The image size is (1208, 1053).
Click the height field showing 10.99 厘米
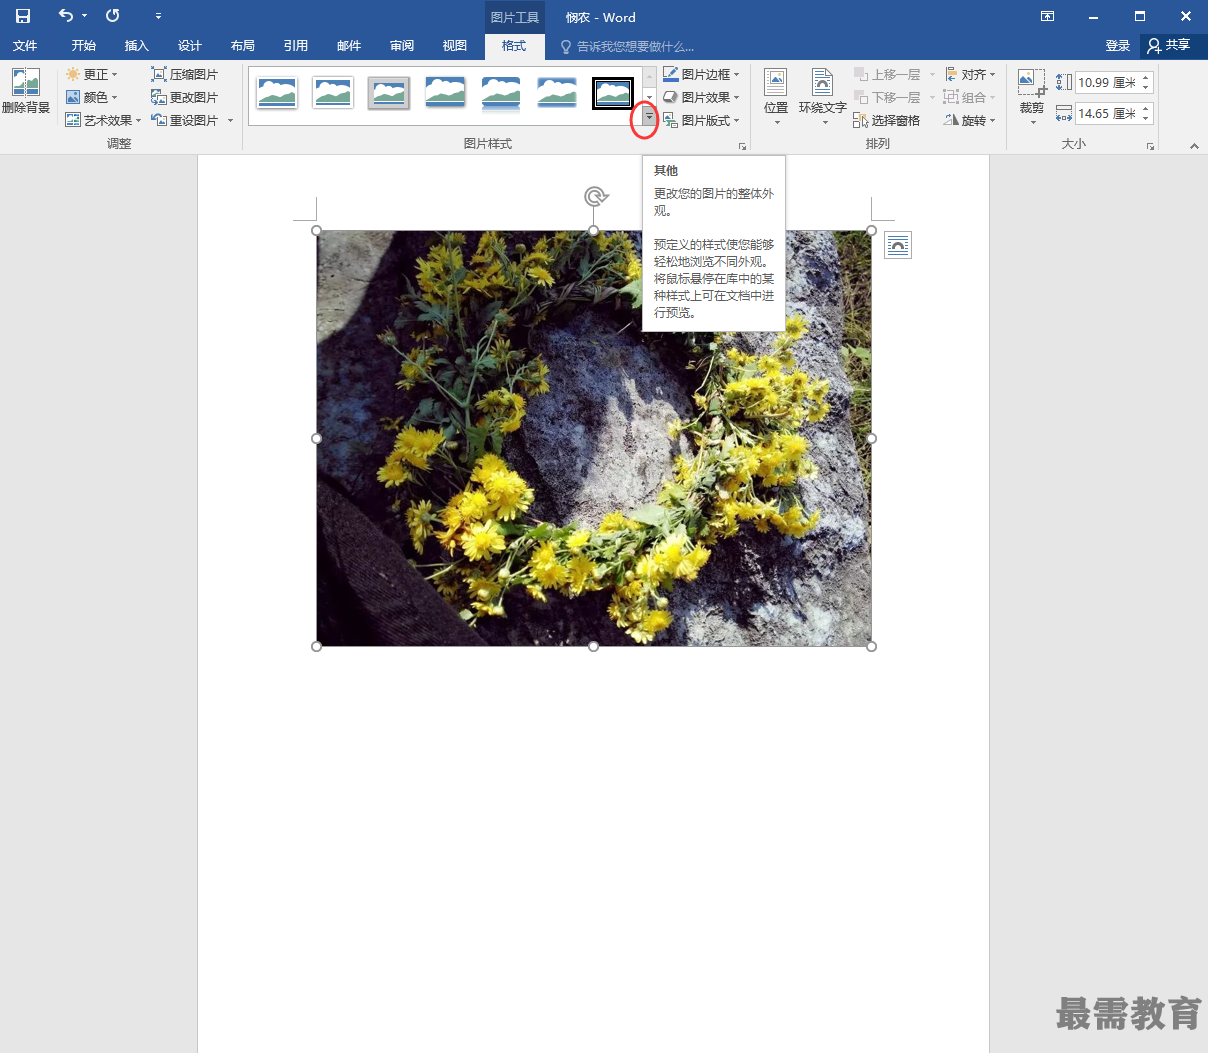1107,83
